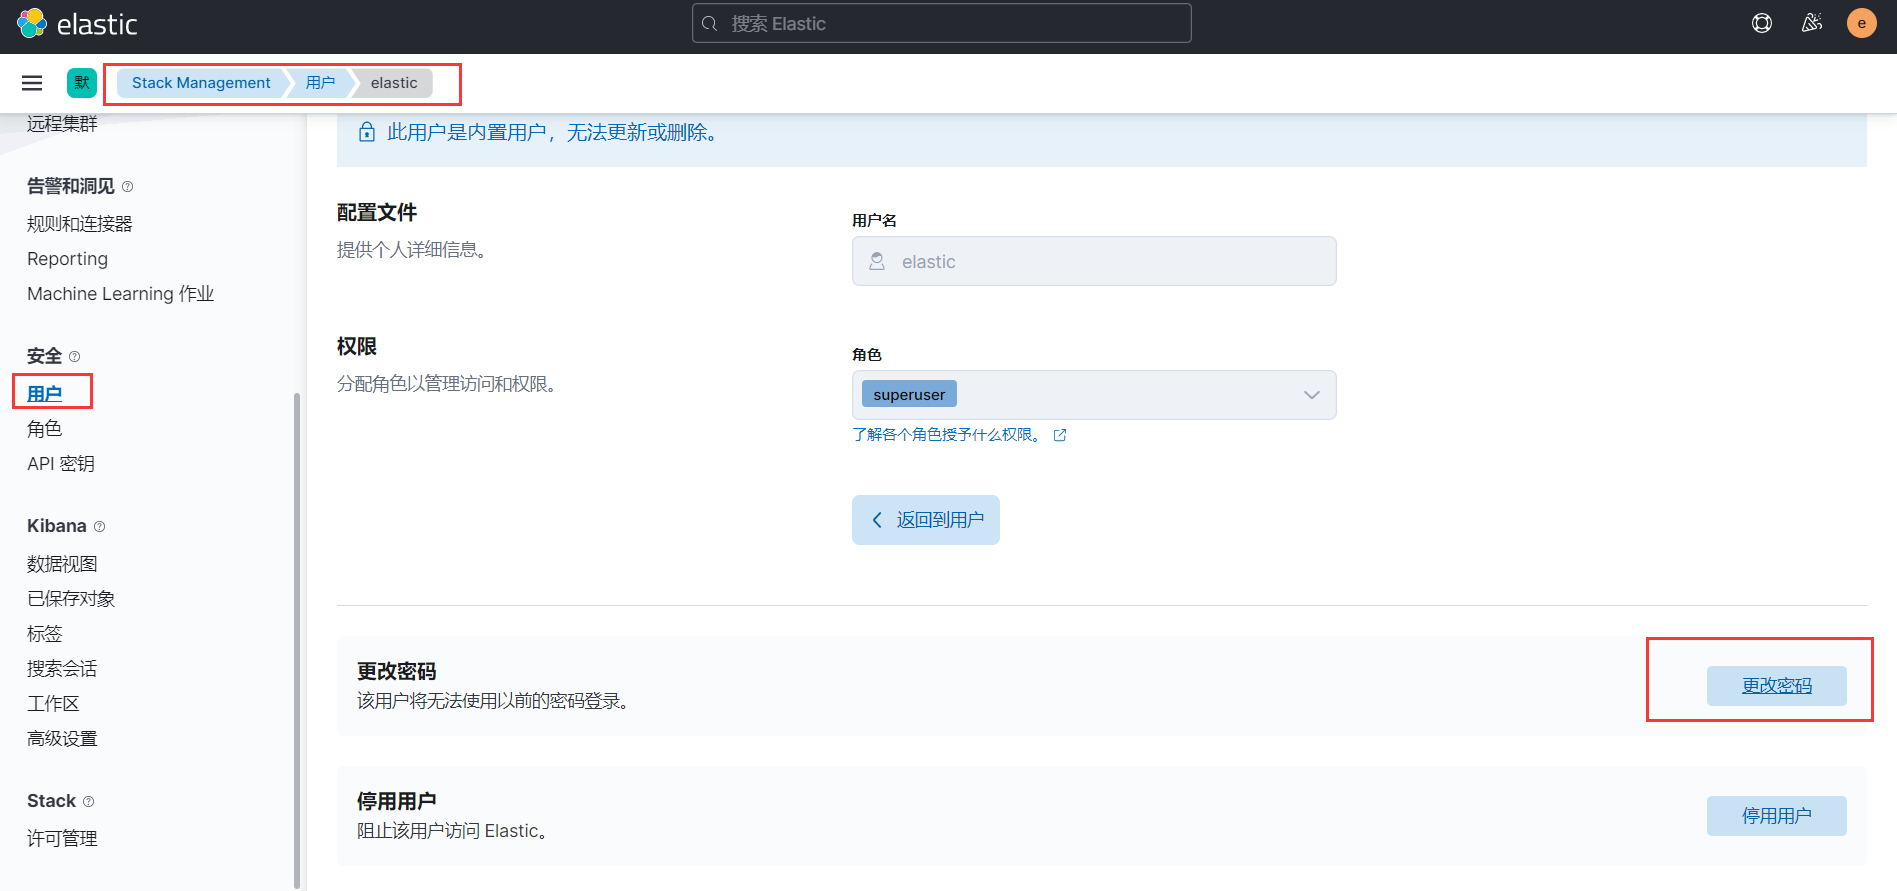Viewport: 1897px width, 891px height.
Task: Open 已保存对象 in the sidebar
Action: (x=71, y=599)
